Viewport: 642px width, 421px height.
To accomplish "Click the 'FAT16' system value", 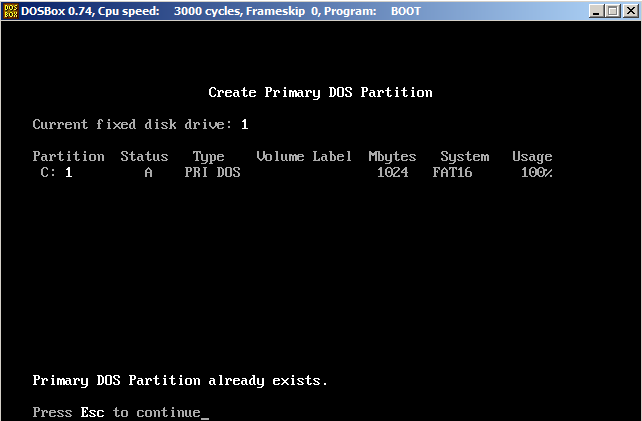I will point(452,172).
